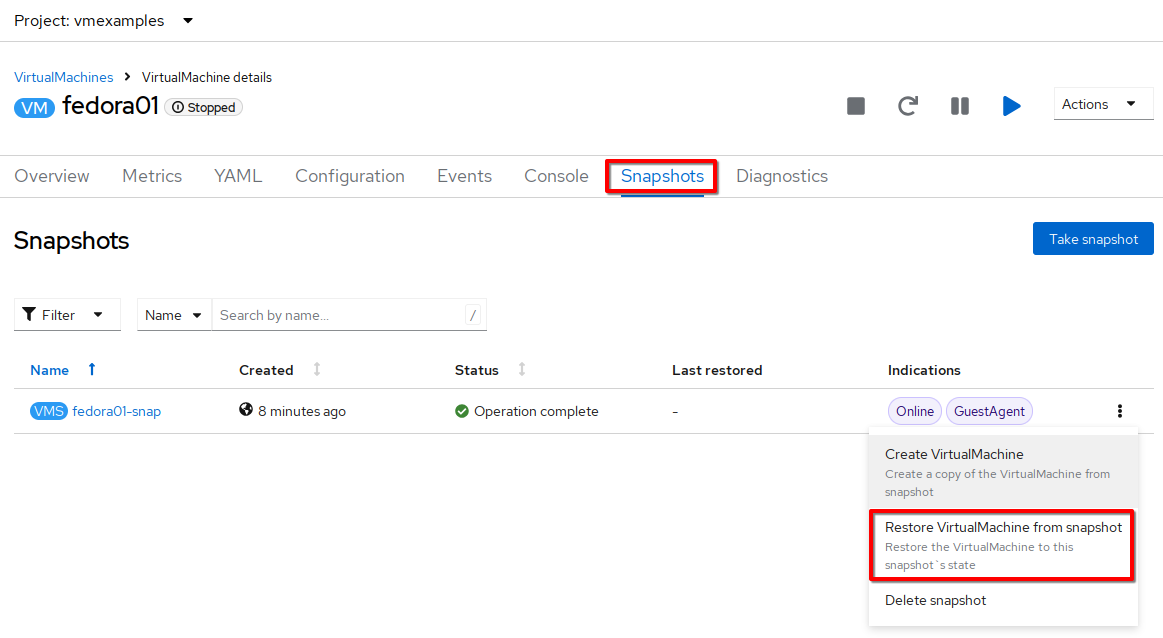Click the fedora01 heading title
The image size is (1163, 638).
(x=111, y=106)
